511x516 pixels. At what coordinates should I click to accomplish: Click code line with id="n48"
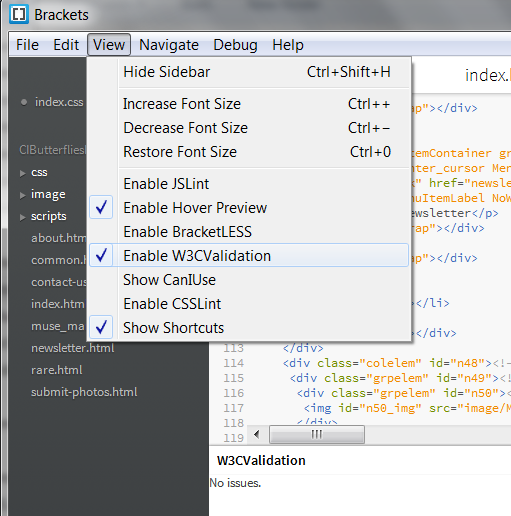click(x=397, y=363)
